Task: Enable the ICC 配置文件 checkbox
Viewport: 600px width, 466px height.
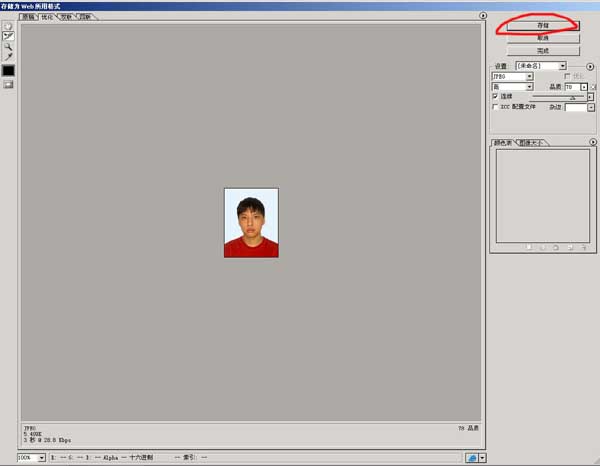Action: click(x=495, y=107)
